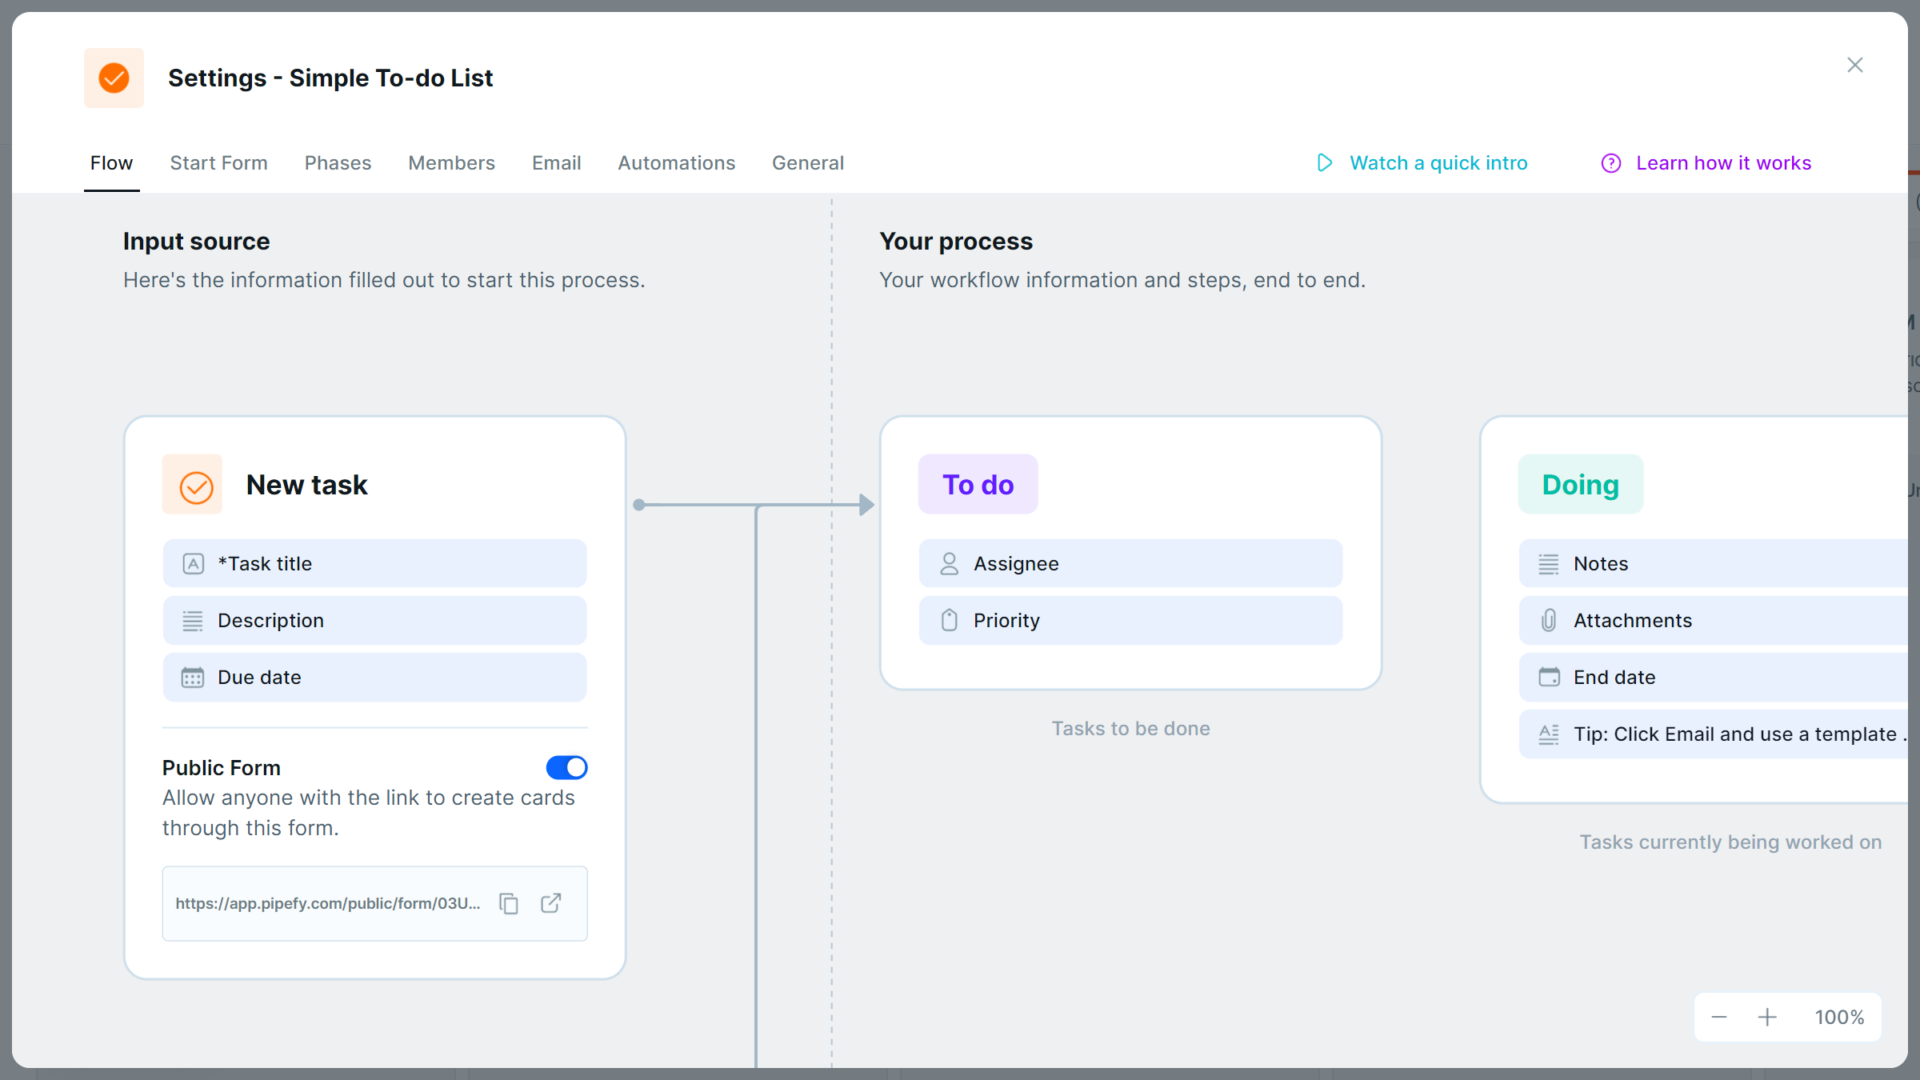Click the Priority field icon
This screenshot has height=1080, width=1920.
tap(949, 620)
